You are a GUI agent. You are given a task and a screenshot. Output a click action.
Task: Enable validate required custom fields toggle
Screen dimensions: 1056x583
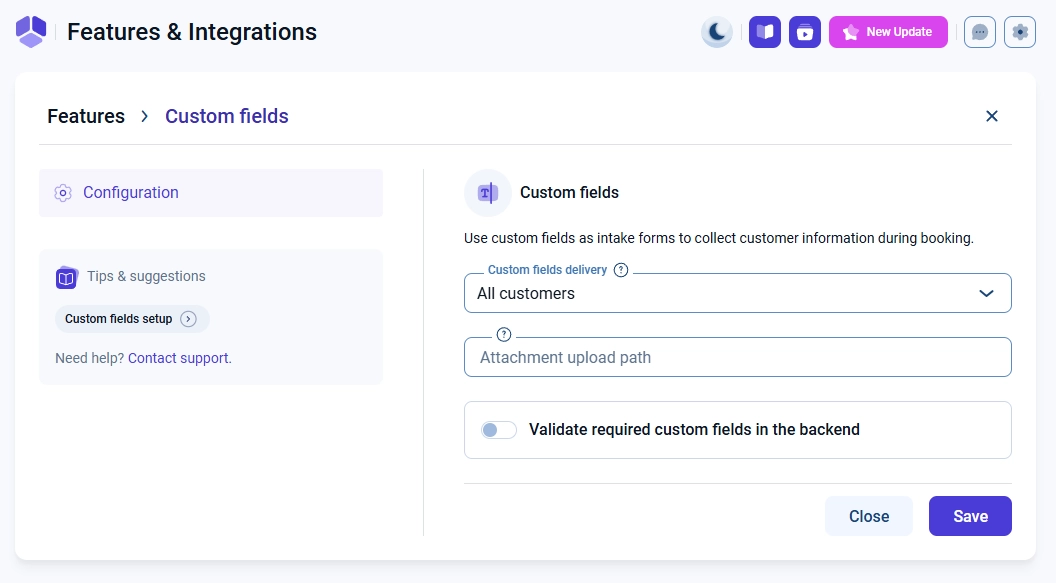tap(498, 430)
